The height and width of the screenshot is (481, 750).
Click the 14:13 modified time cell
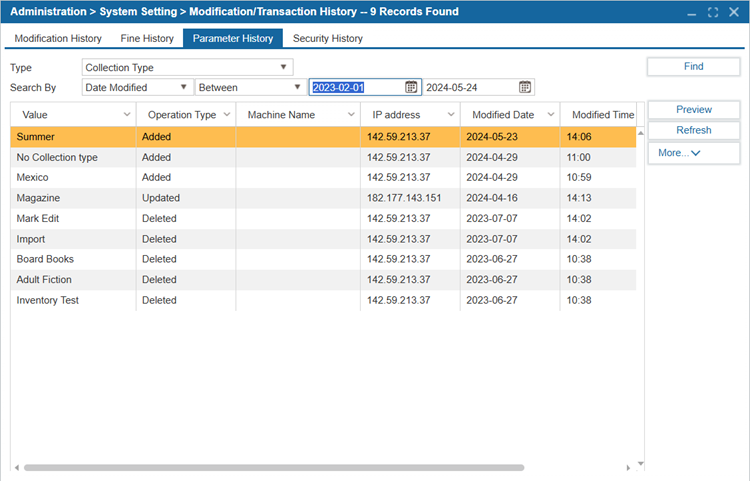[x=598, y=198]
